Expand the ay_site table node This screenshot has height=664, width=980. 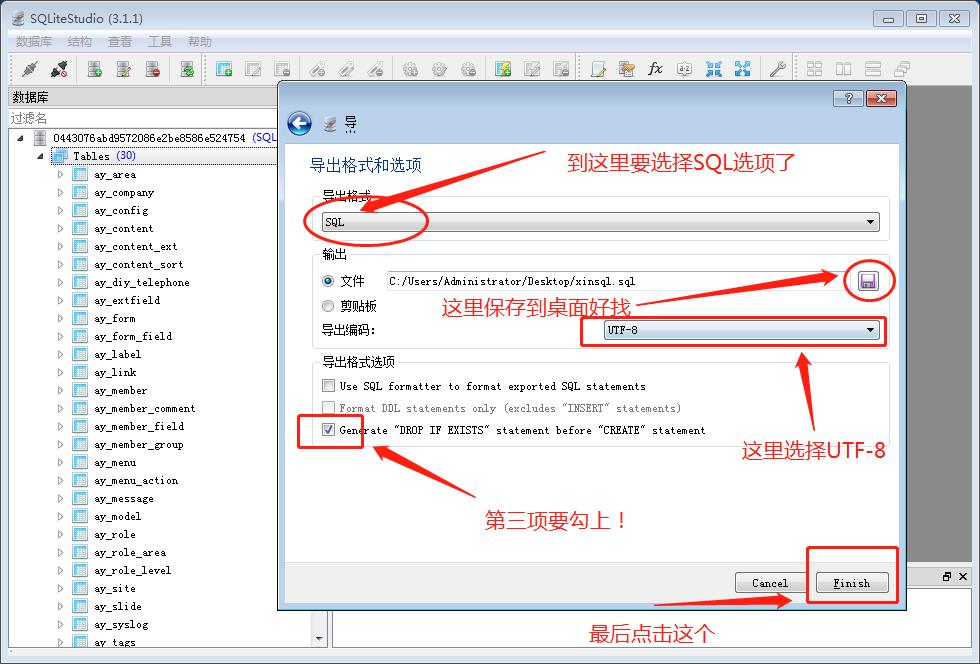pyautogui.click(x=60, y=588)
